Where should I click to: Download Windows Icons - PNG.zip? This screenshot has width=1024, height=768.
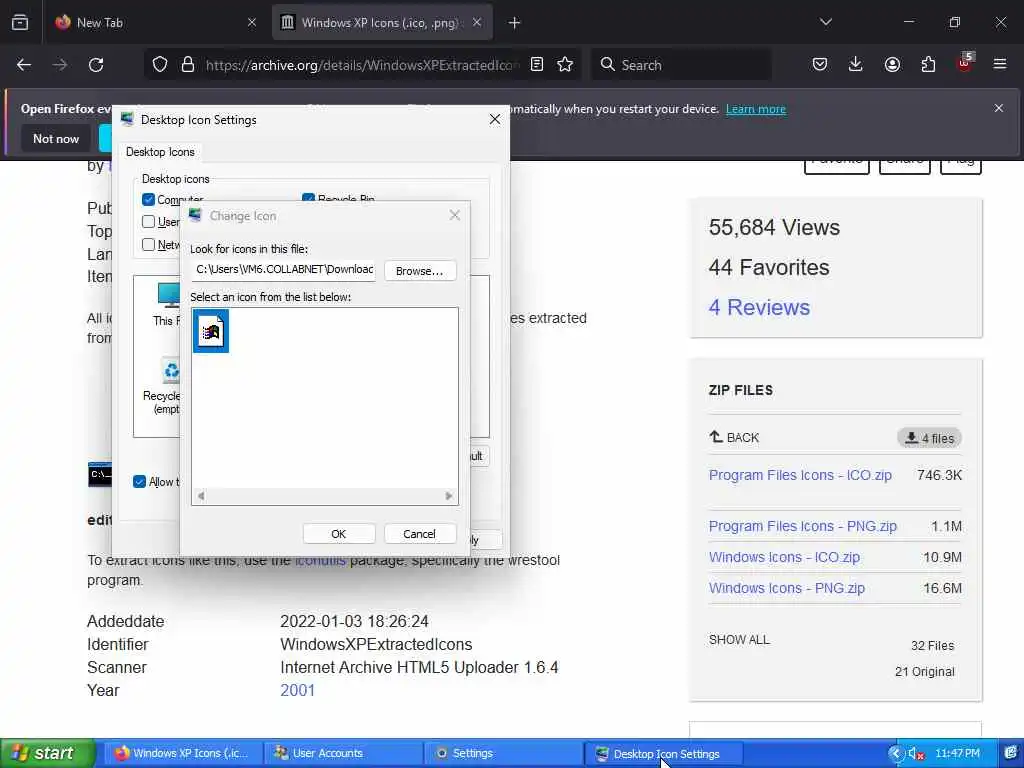(x=787, y=588)
